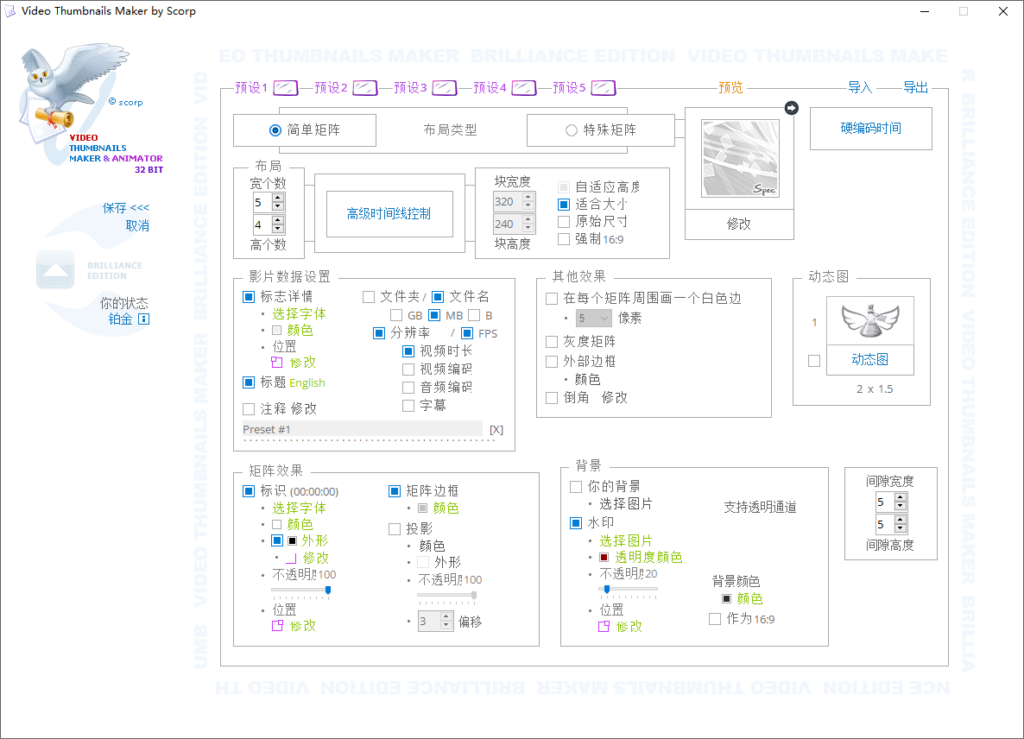Click 选择图片 under 水印
The image size is (1024, 739).
point(626,541)
